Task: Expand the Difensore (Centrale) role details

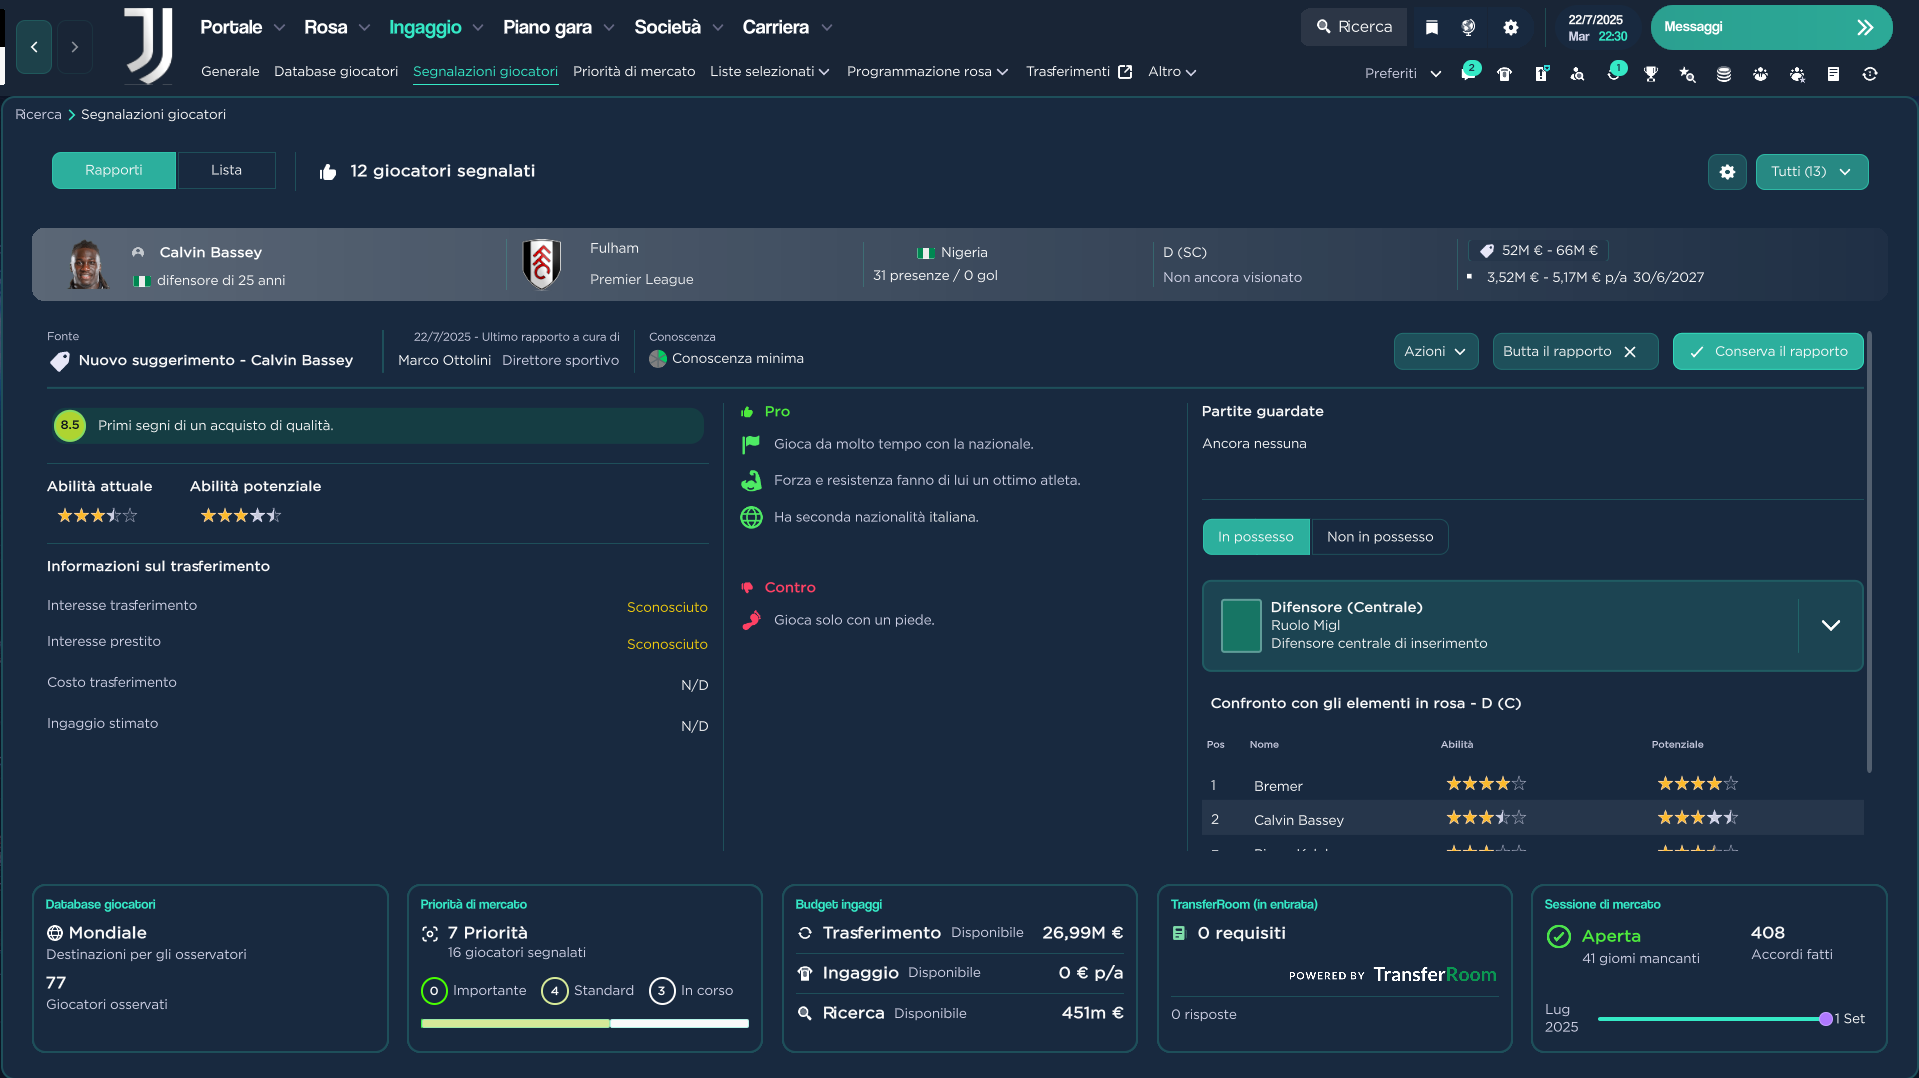Action: point(1831,625)
